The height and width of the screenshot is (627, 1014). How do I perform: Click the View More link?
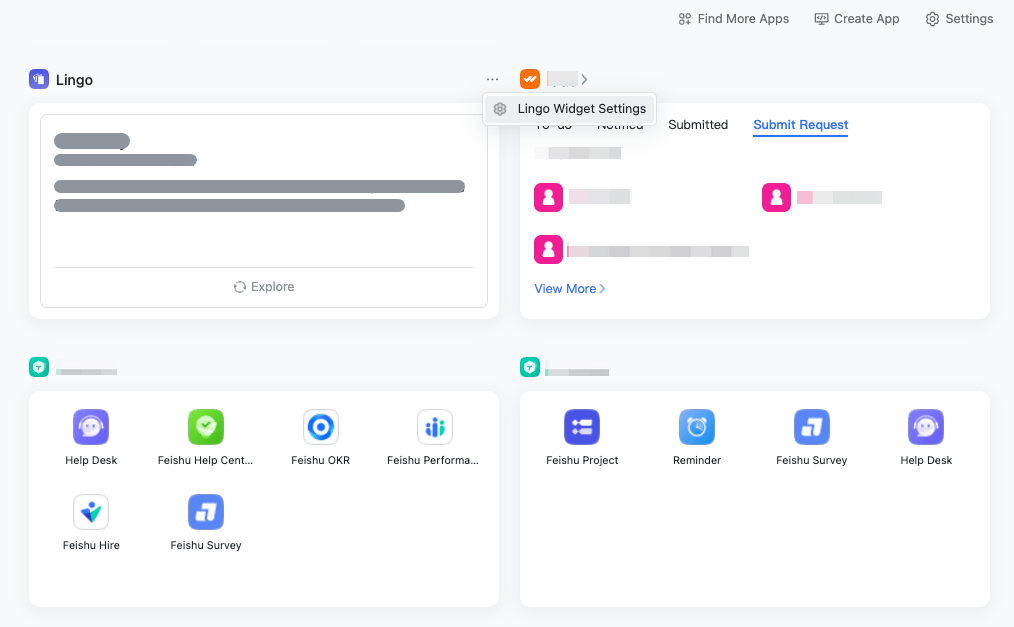[x=570, y=288]
